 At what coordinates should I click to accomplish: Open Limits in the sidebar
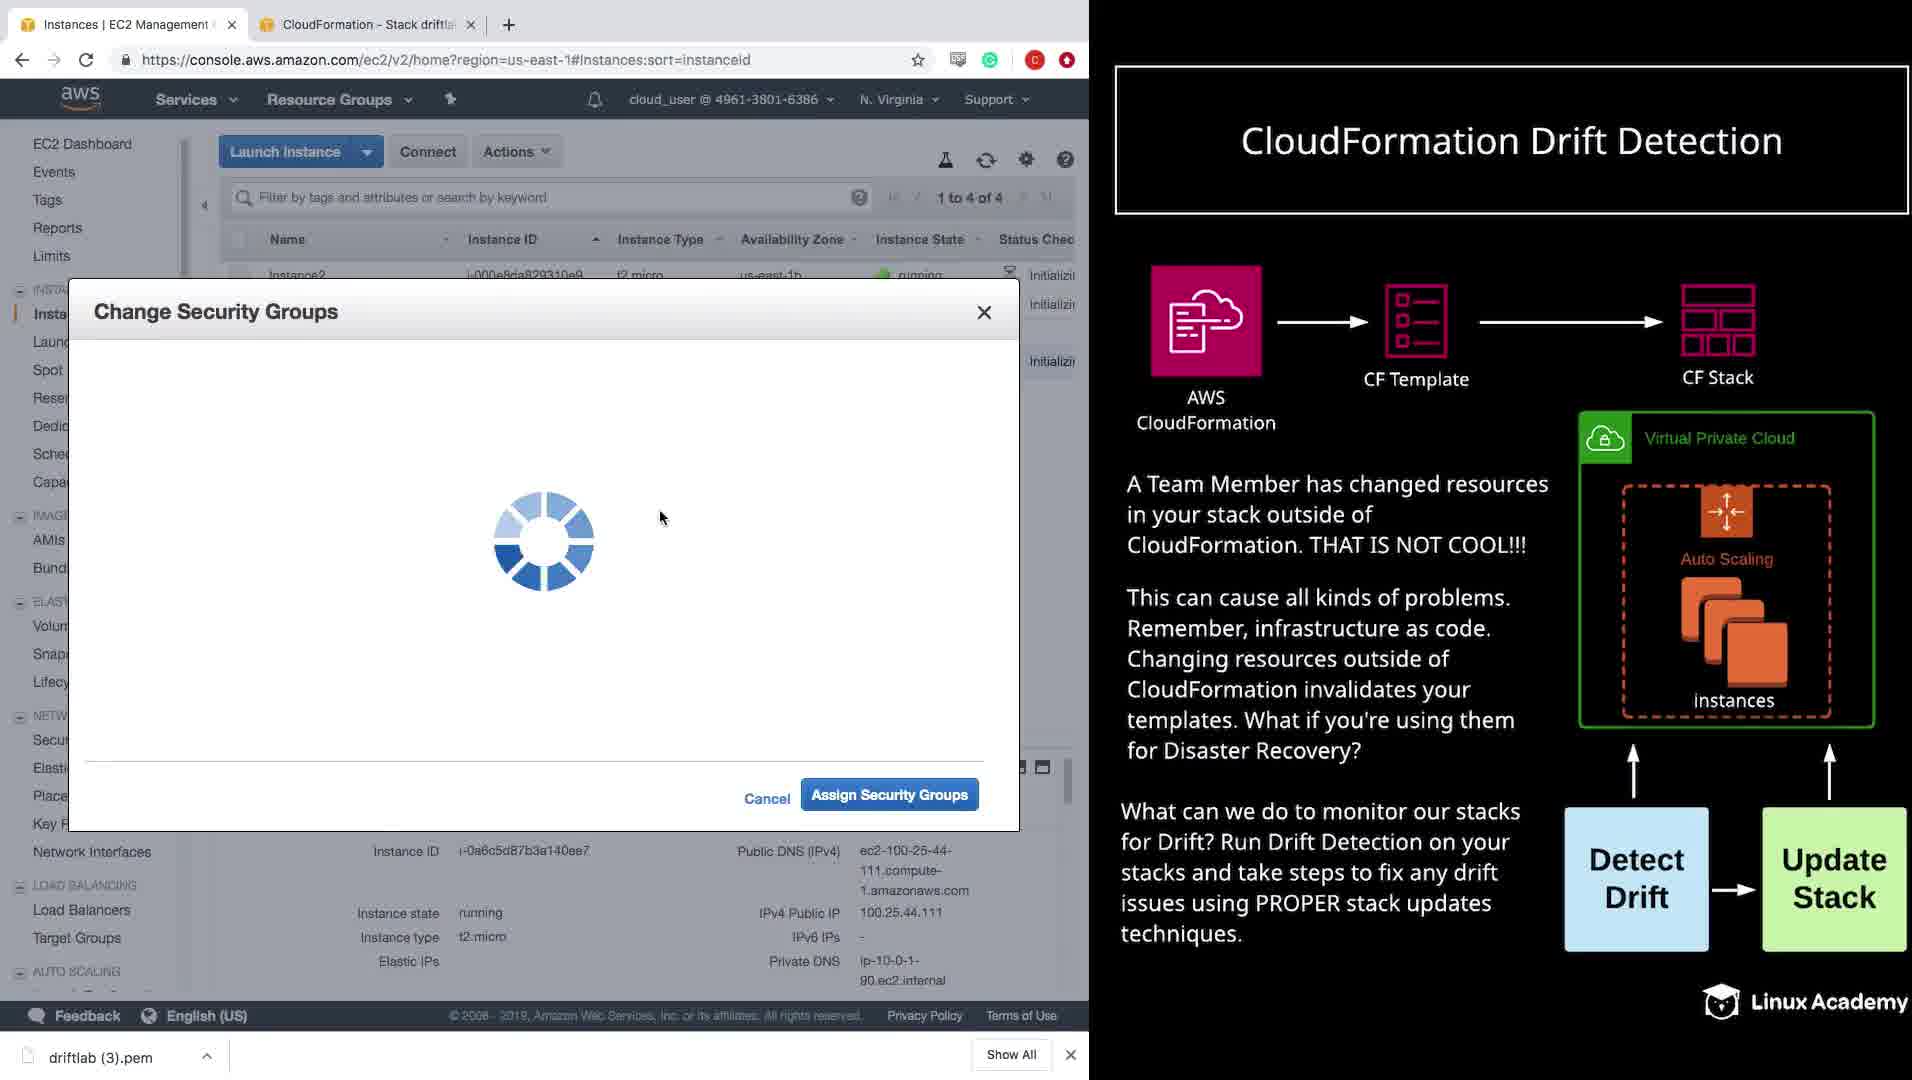click(51, 256)
